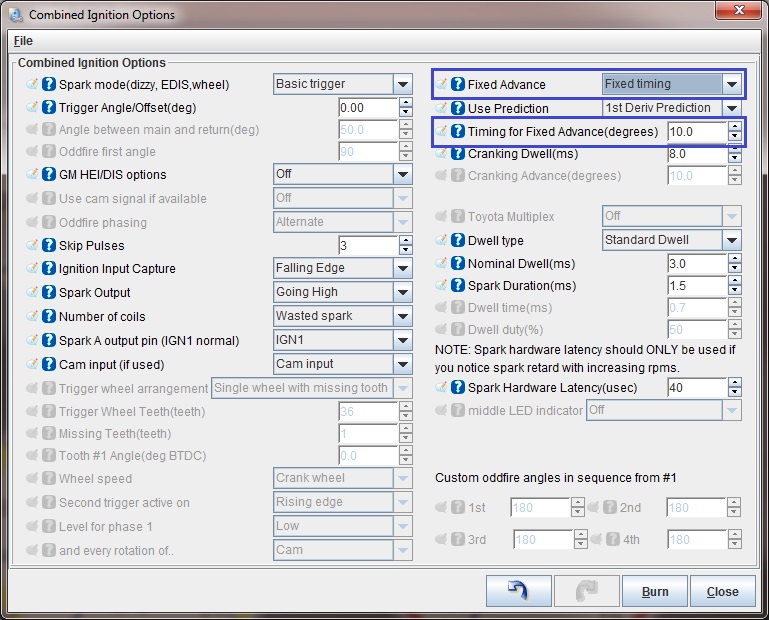Click the pencil icon beside Trigger Angle/Offset
Viewport: 769px width, 620px height.
point(33,108)
